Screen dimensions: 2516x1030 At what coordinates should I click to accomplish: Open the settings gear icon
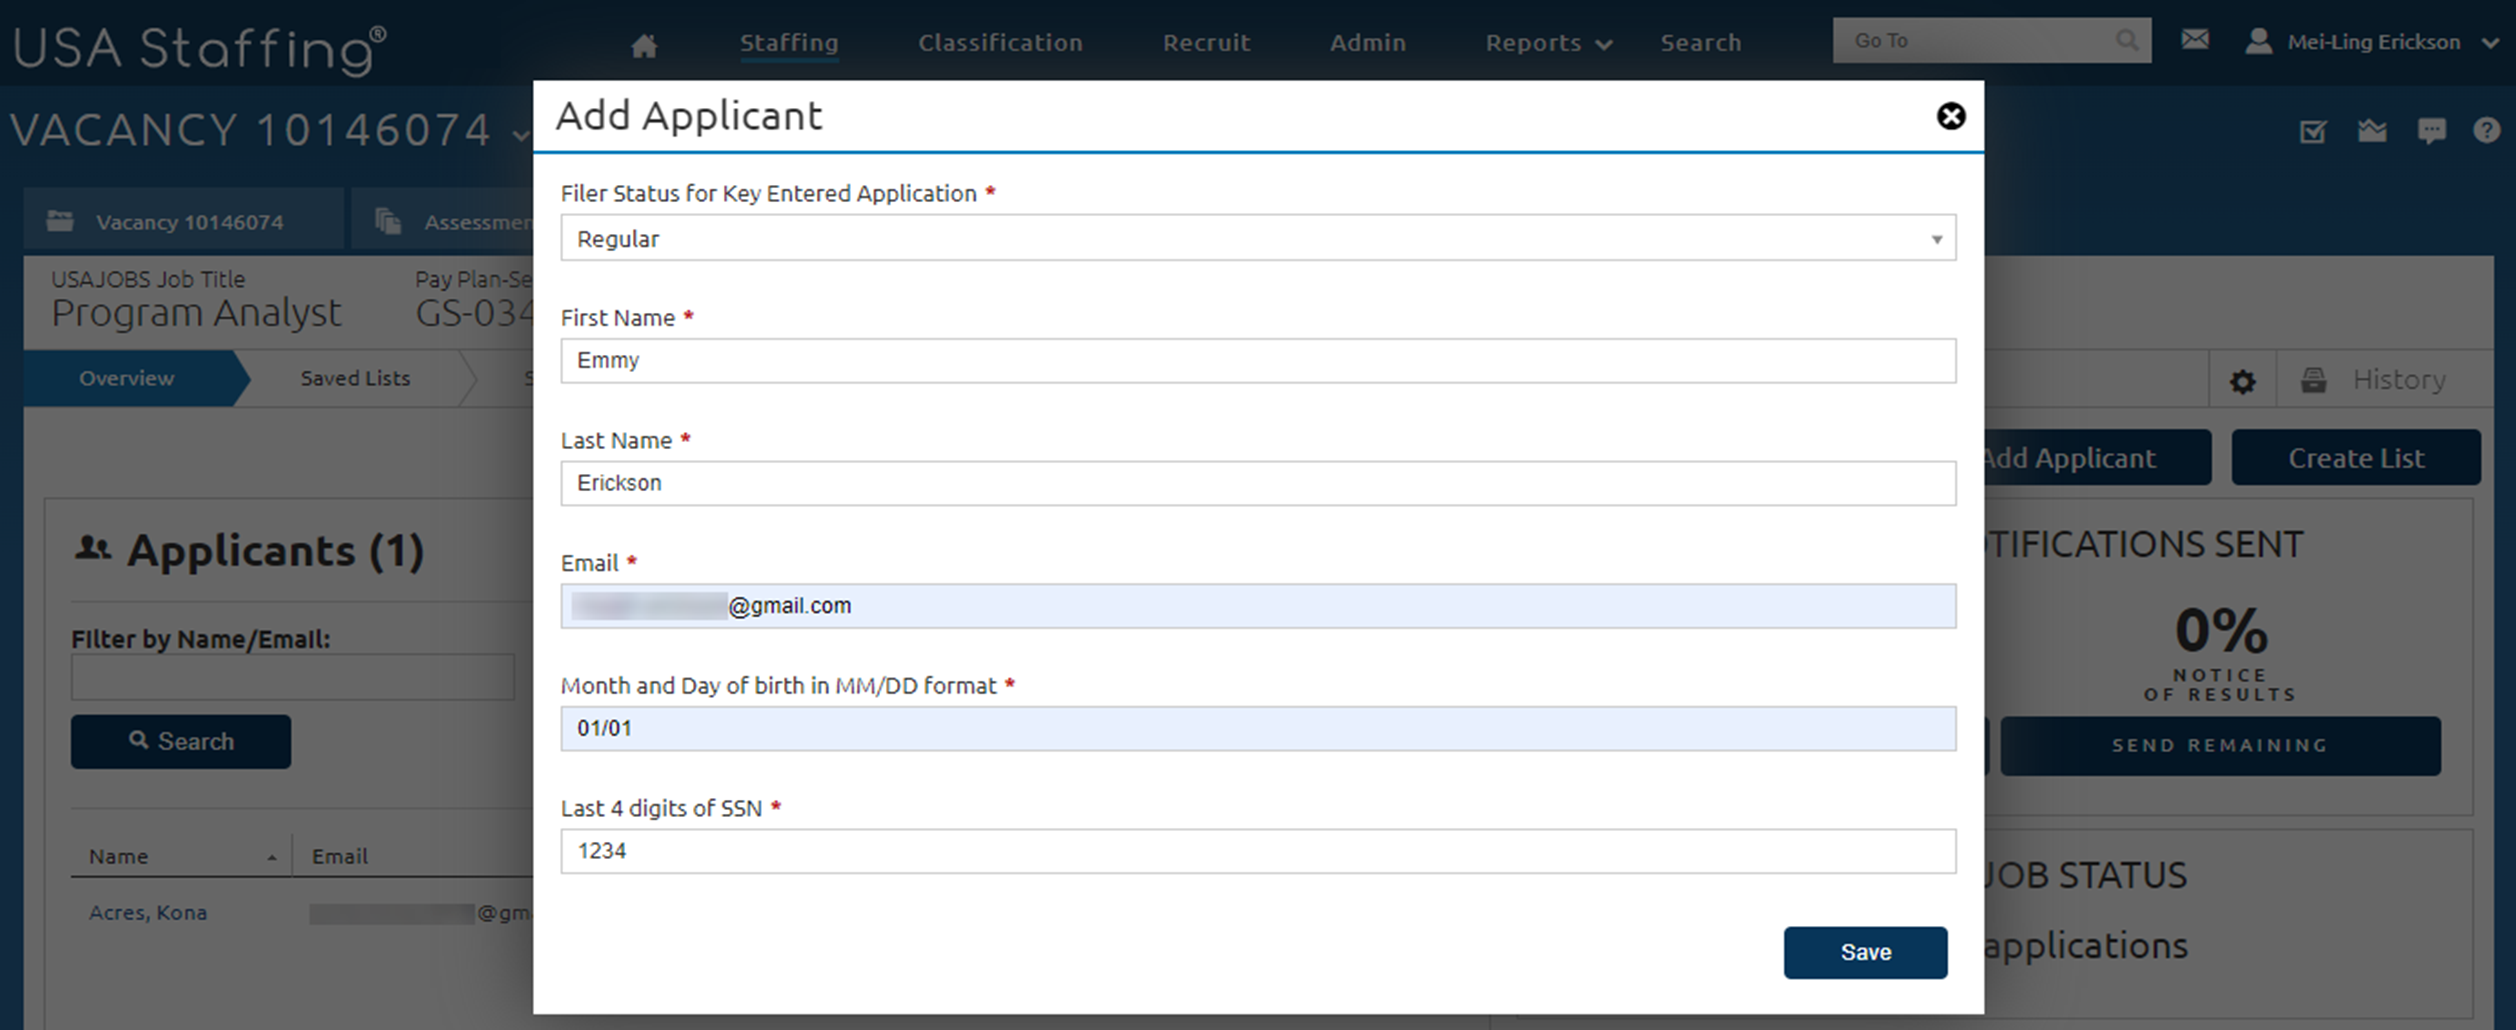point(2242,381)
